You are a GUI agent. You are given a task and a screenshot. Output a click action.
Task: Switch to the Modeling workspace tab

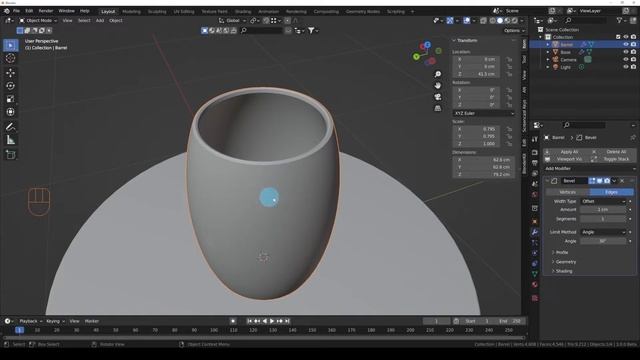131,11
